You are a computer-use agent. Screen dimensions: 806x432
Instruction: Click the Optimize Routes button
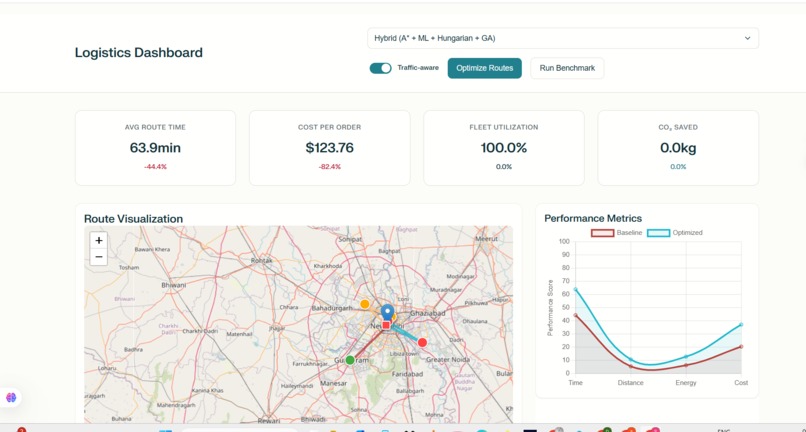484,68
